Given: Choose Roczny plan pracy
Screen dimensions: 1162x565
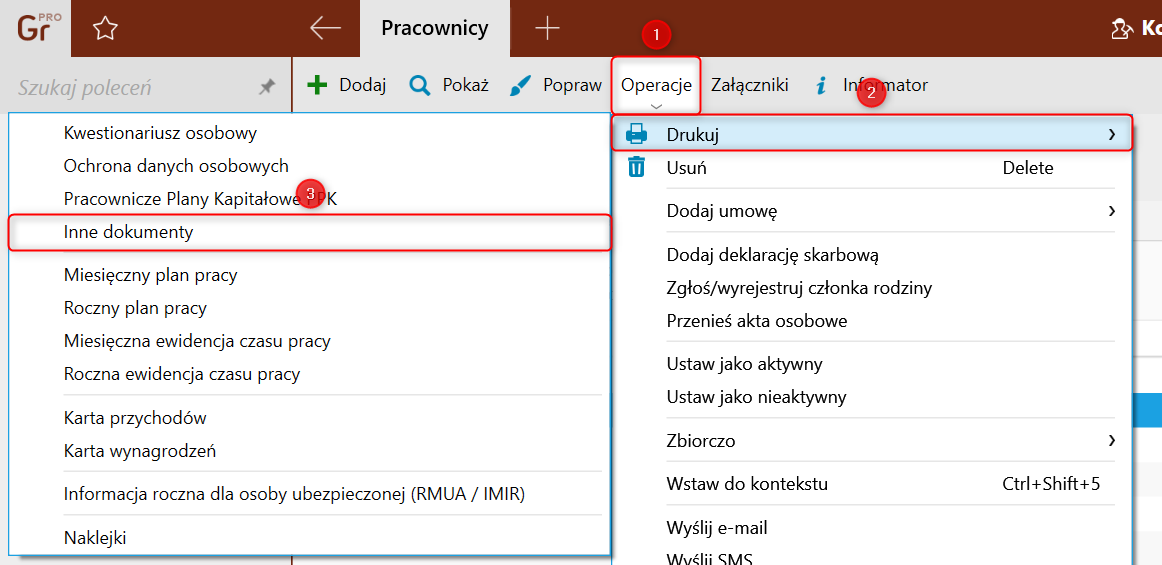Looking at the screenshot, I should point(309,308).
